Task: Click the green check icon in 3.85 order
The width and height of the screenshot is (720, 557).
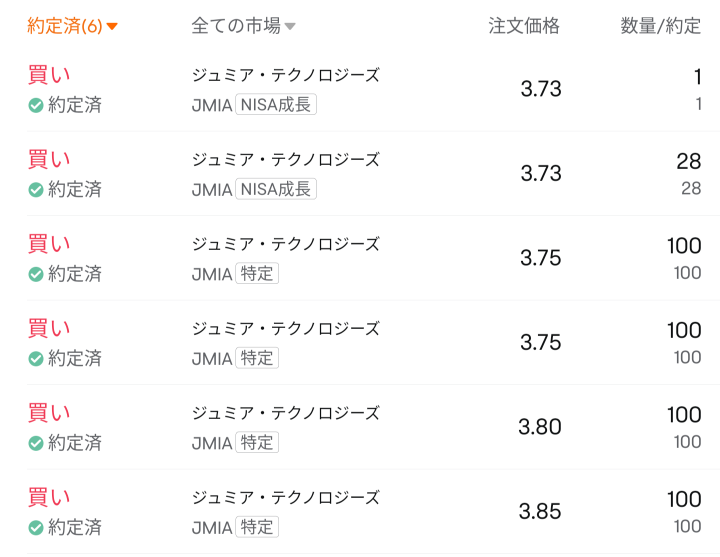Action: (36, 528)
